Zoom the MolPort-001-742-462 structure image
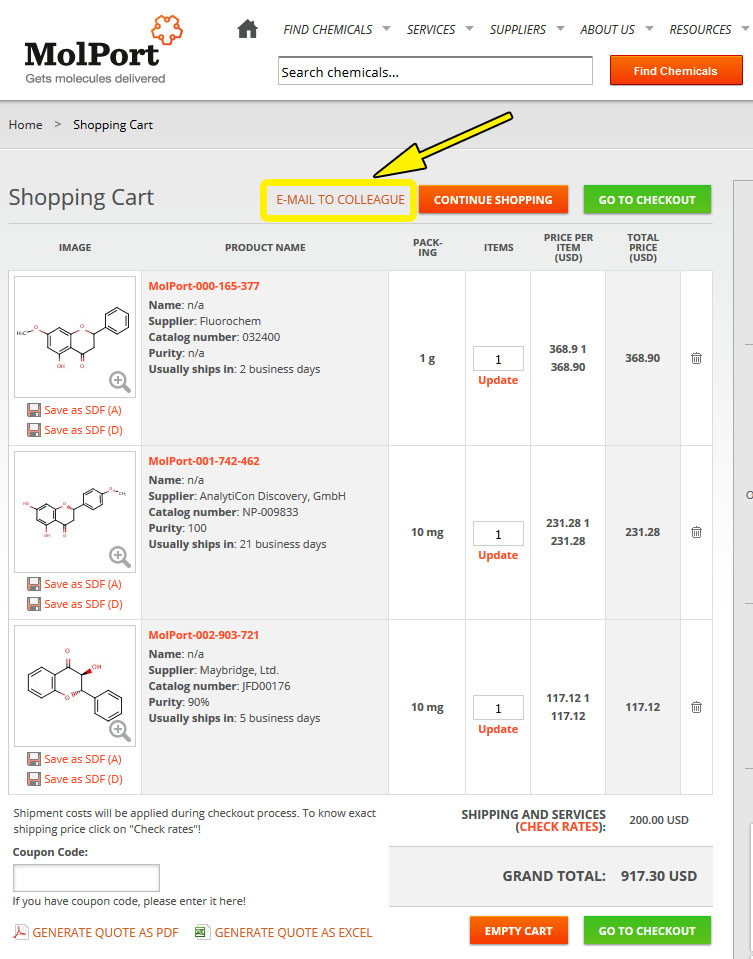753x959 pixels. click(x=119, y=556)
